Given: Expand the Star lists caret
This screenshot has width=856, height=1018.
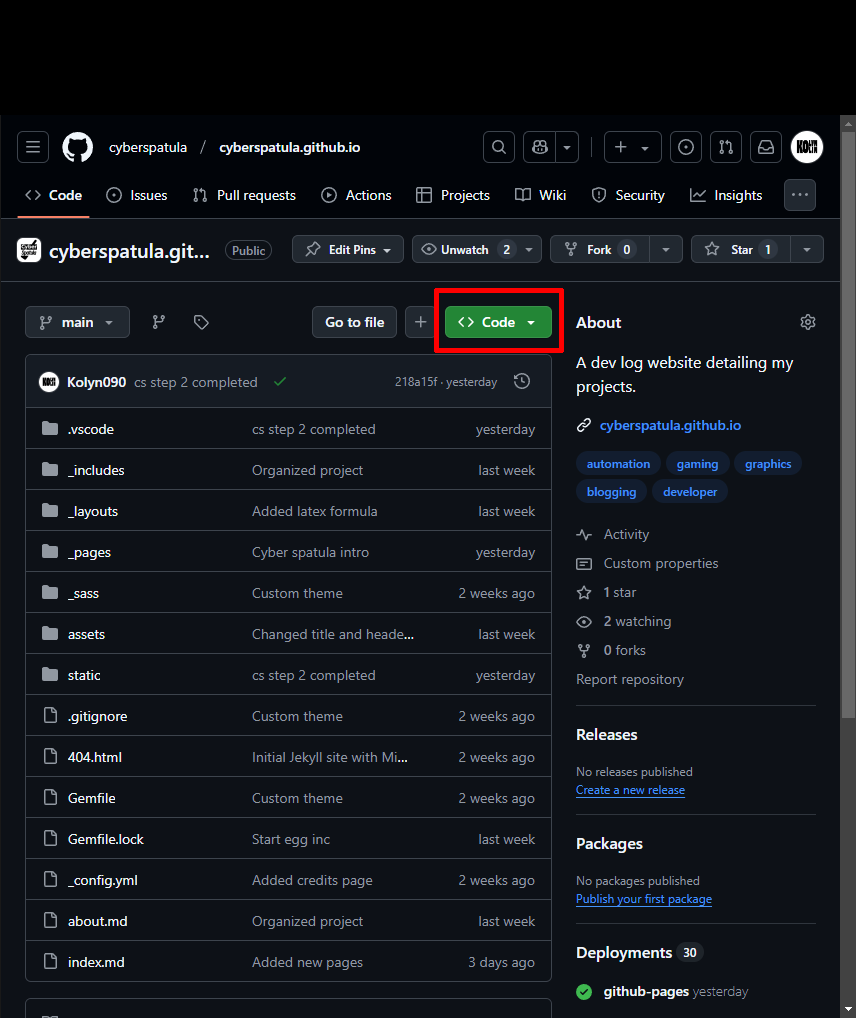Looking at the screenshot, I should 807,249.
